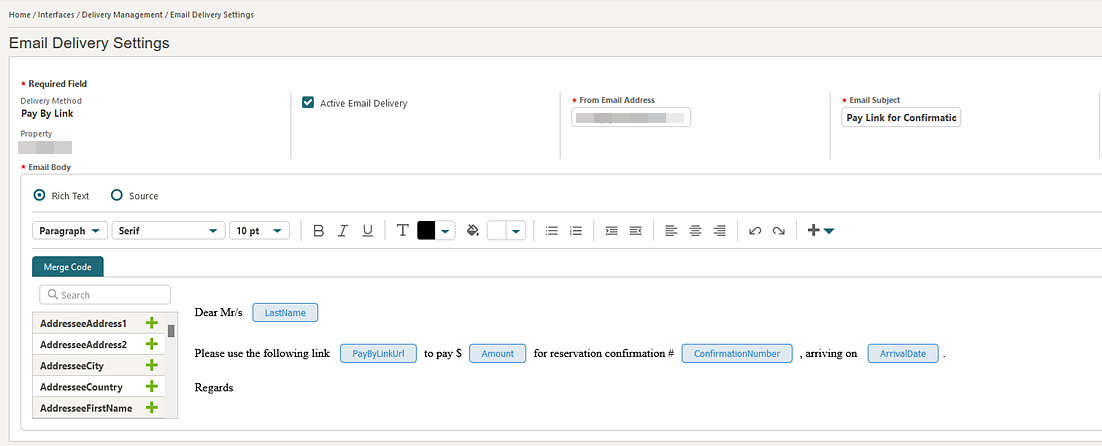Add AddresseeFirstName merge code via plus

pos(151,407)
